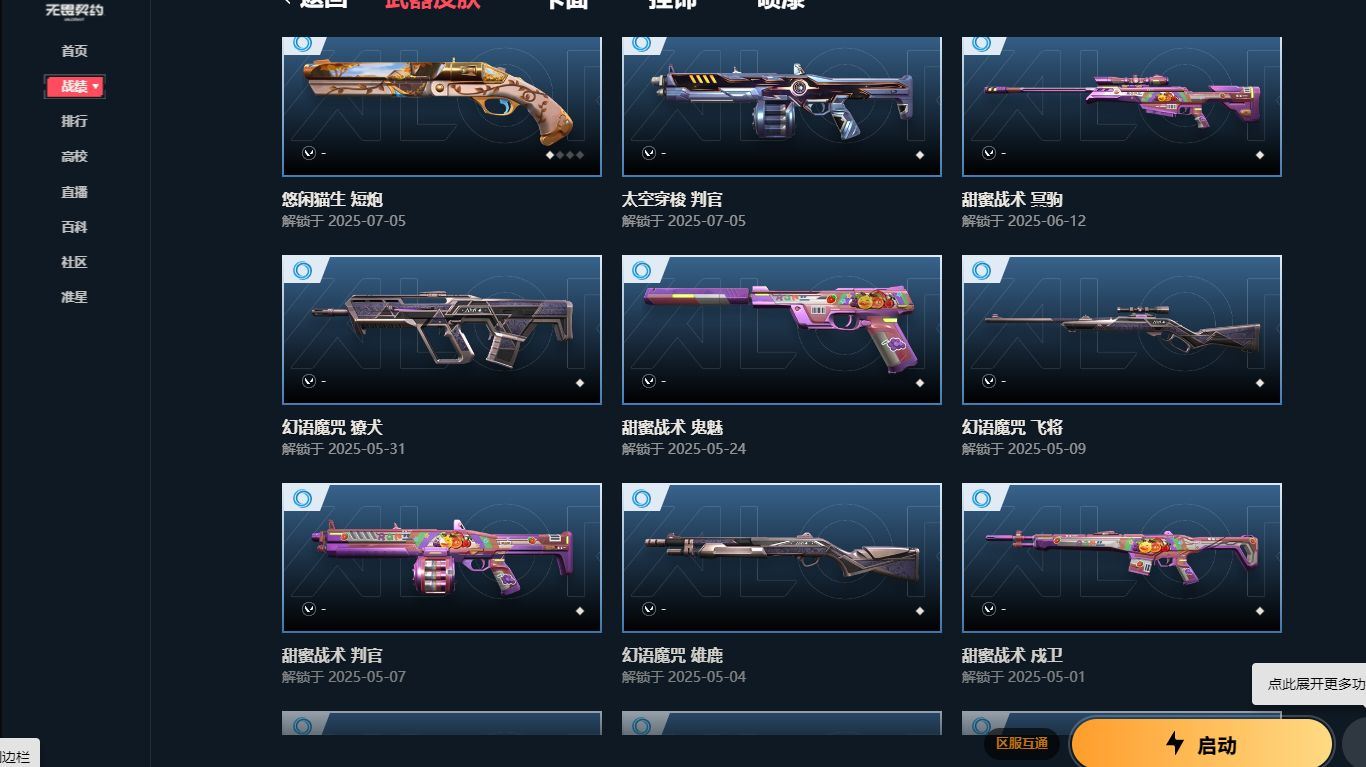Click the blue ring badge on 太空穿梭 判官 card
This screenshot has height=767, width=1366.
[643, 44]
